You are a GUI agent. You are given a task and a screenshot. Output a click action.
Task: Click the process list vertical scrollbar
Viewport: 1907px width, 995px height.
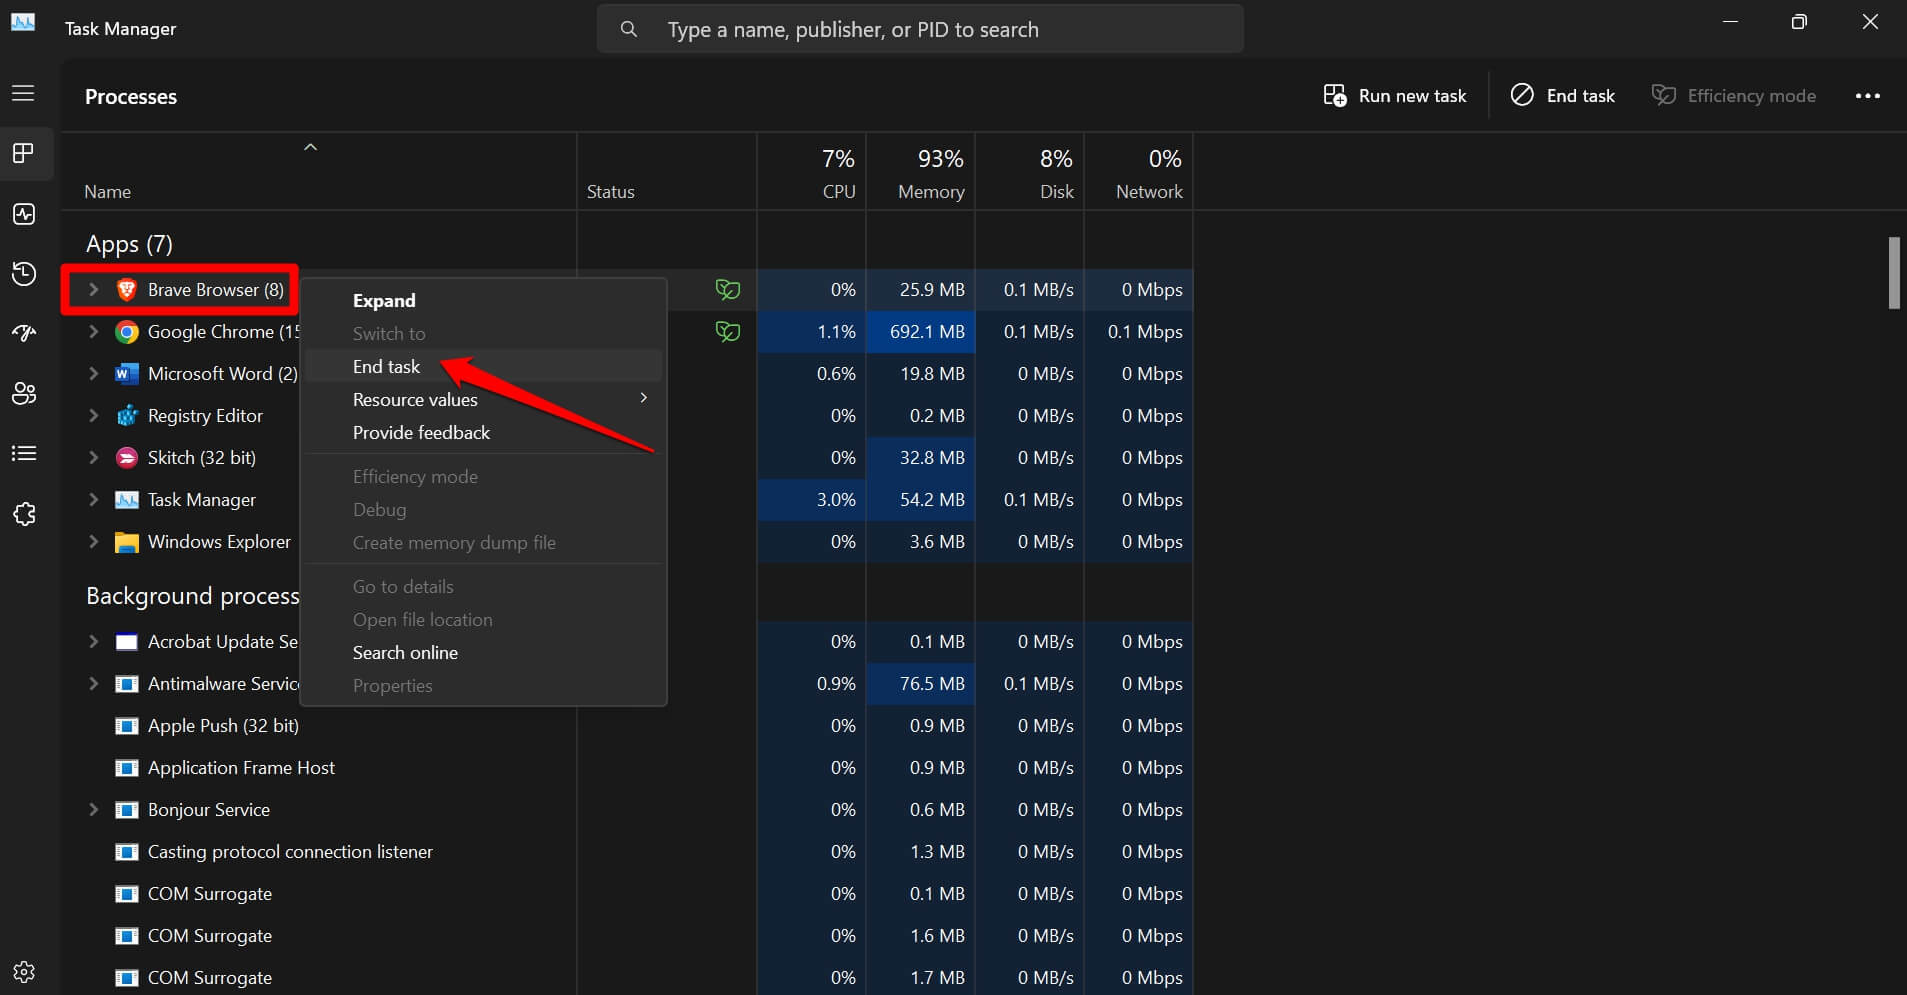tap(1893, 273)
